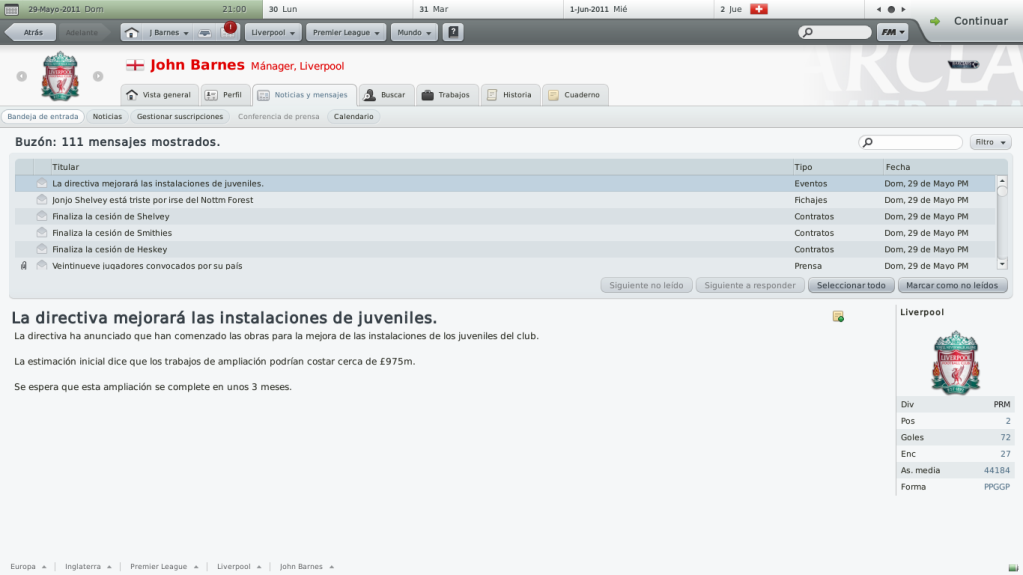Open 'Finaliza la cesión de Shelvey' message
The width and height of the screenshot is (1023, 575).
(506, 216)
